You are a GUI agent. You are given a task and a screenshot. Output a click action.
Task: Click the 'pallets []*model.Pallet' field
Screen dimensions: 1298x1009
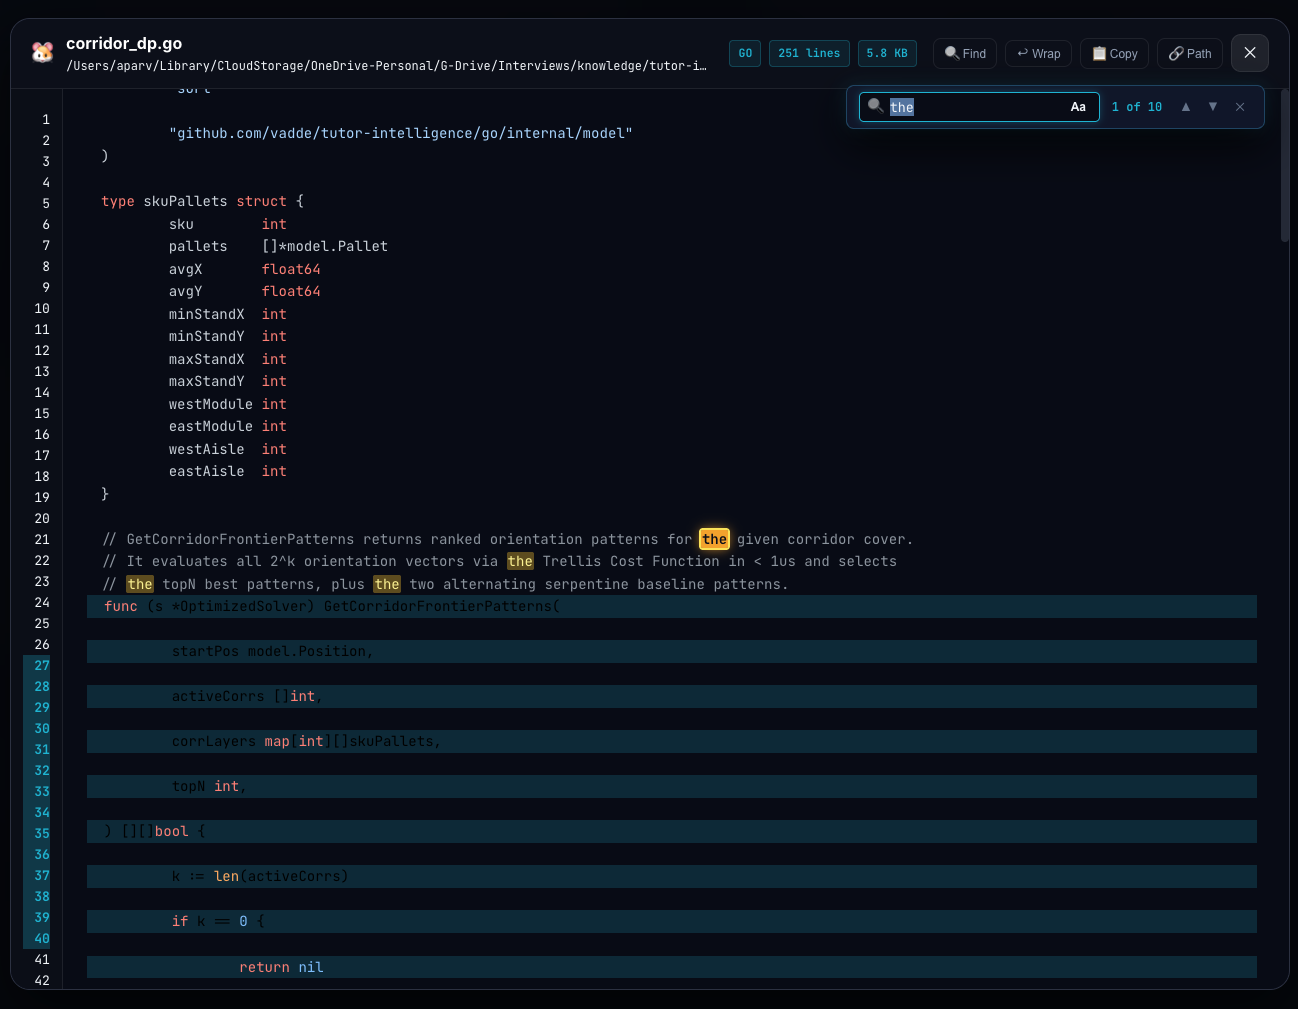(x=278, y=246)
